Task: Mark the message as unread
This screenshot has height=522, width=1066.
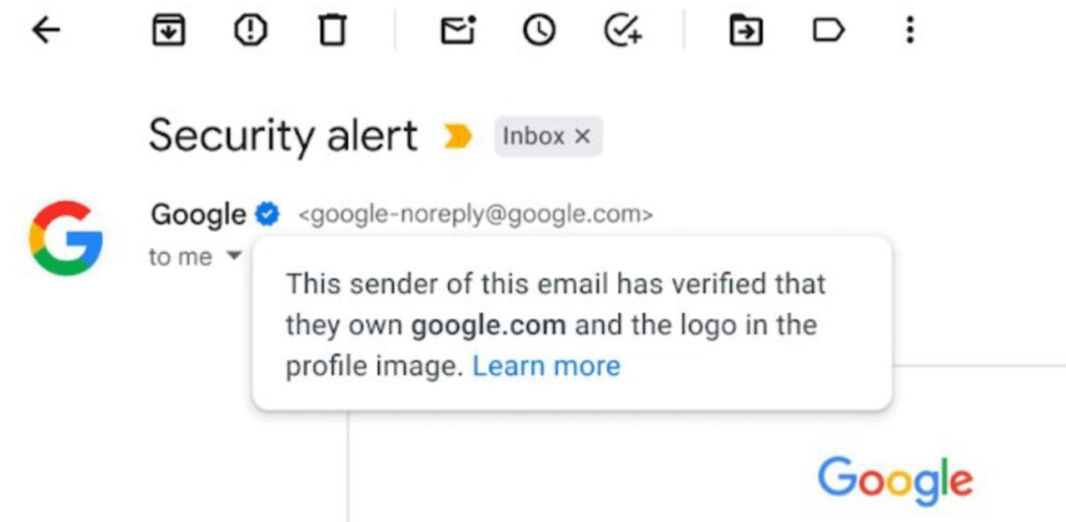Action: click(x=458, y=31)
